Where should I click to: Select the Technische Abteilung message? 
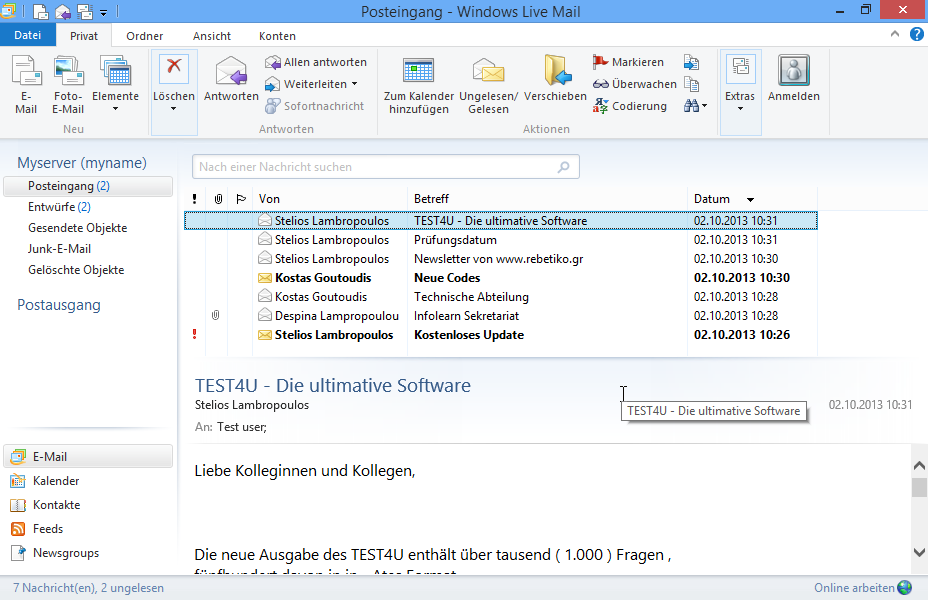[501, 297]
